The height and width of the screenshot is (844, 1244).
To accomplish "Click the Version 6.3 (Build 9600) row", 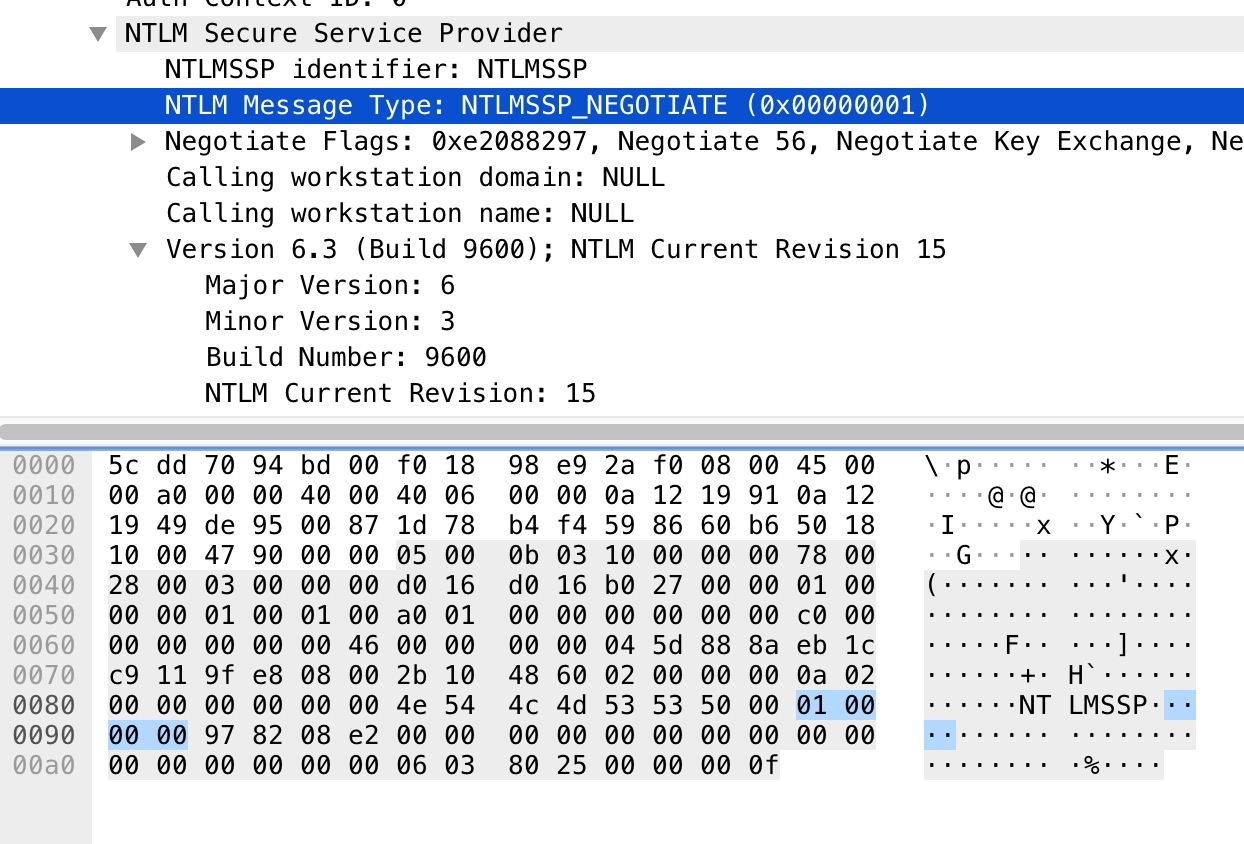I will pyautogui.click(x=555, y=250).
